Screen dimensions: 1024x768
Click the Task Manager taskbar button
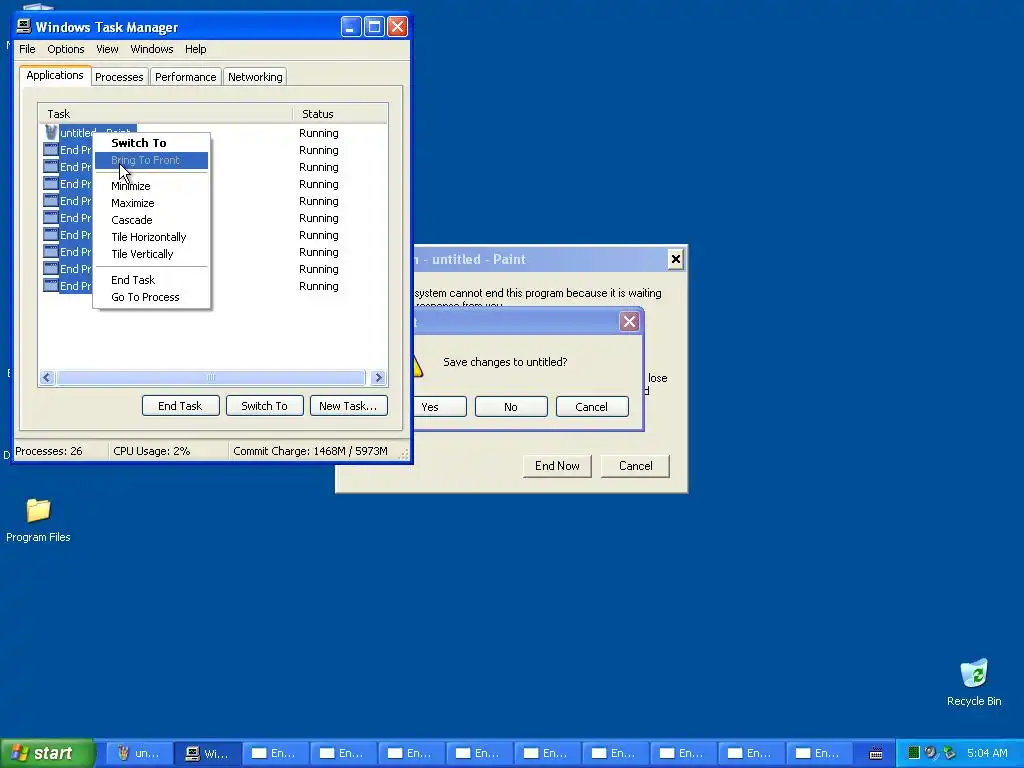tap(208, 753)
